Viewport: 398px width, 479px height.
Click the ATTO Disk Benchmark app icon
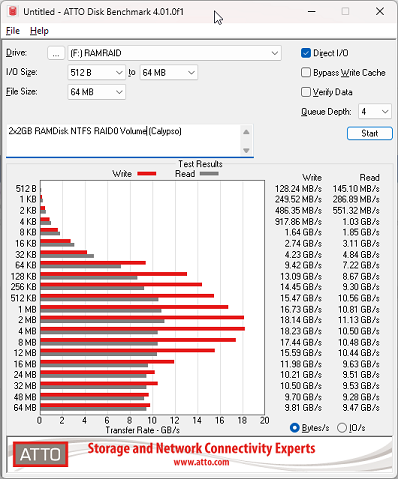pyautogui.click(x=13, y=11)
